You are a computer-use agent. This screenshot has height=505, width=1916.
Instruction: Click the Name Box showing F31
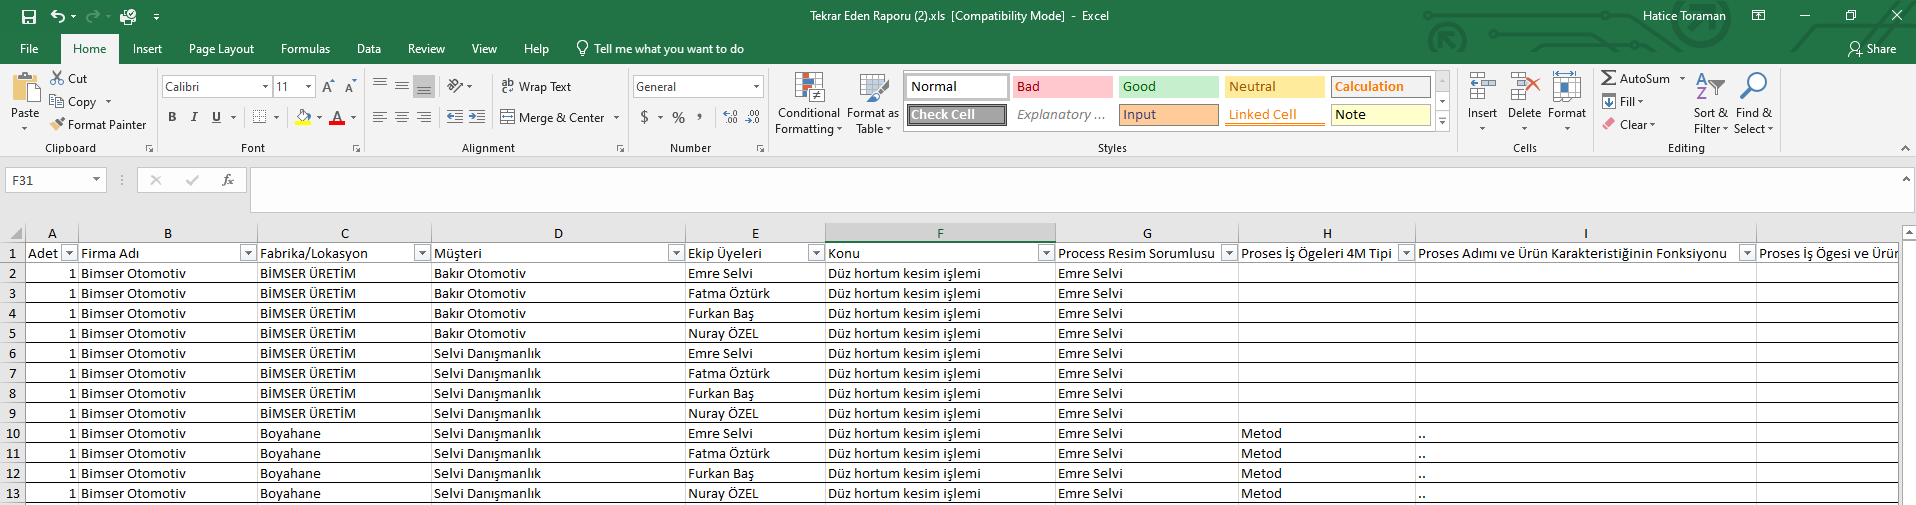tap(48, 180)
